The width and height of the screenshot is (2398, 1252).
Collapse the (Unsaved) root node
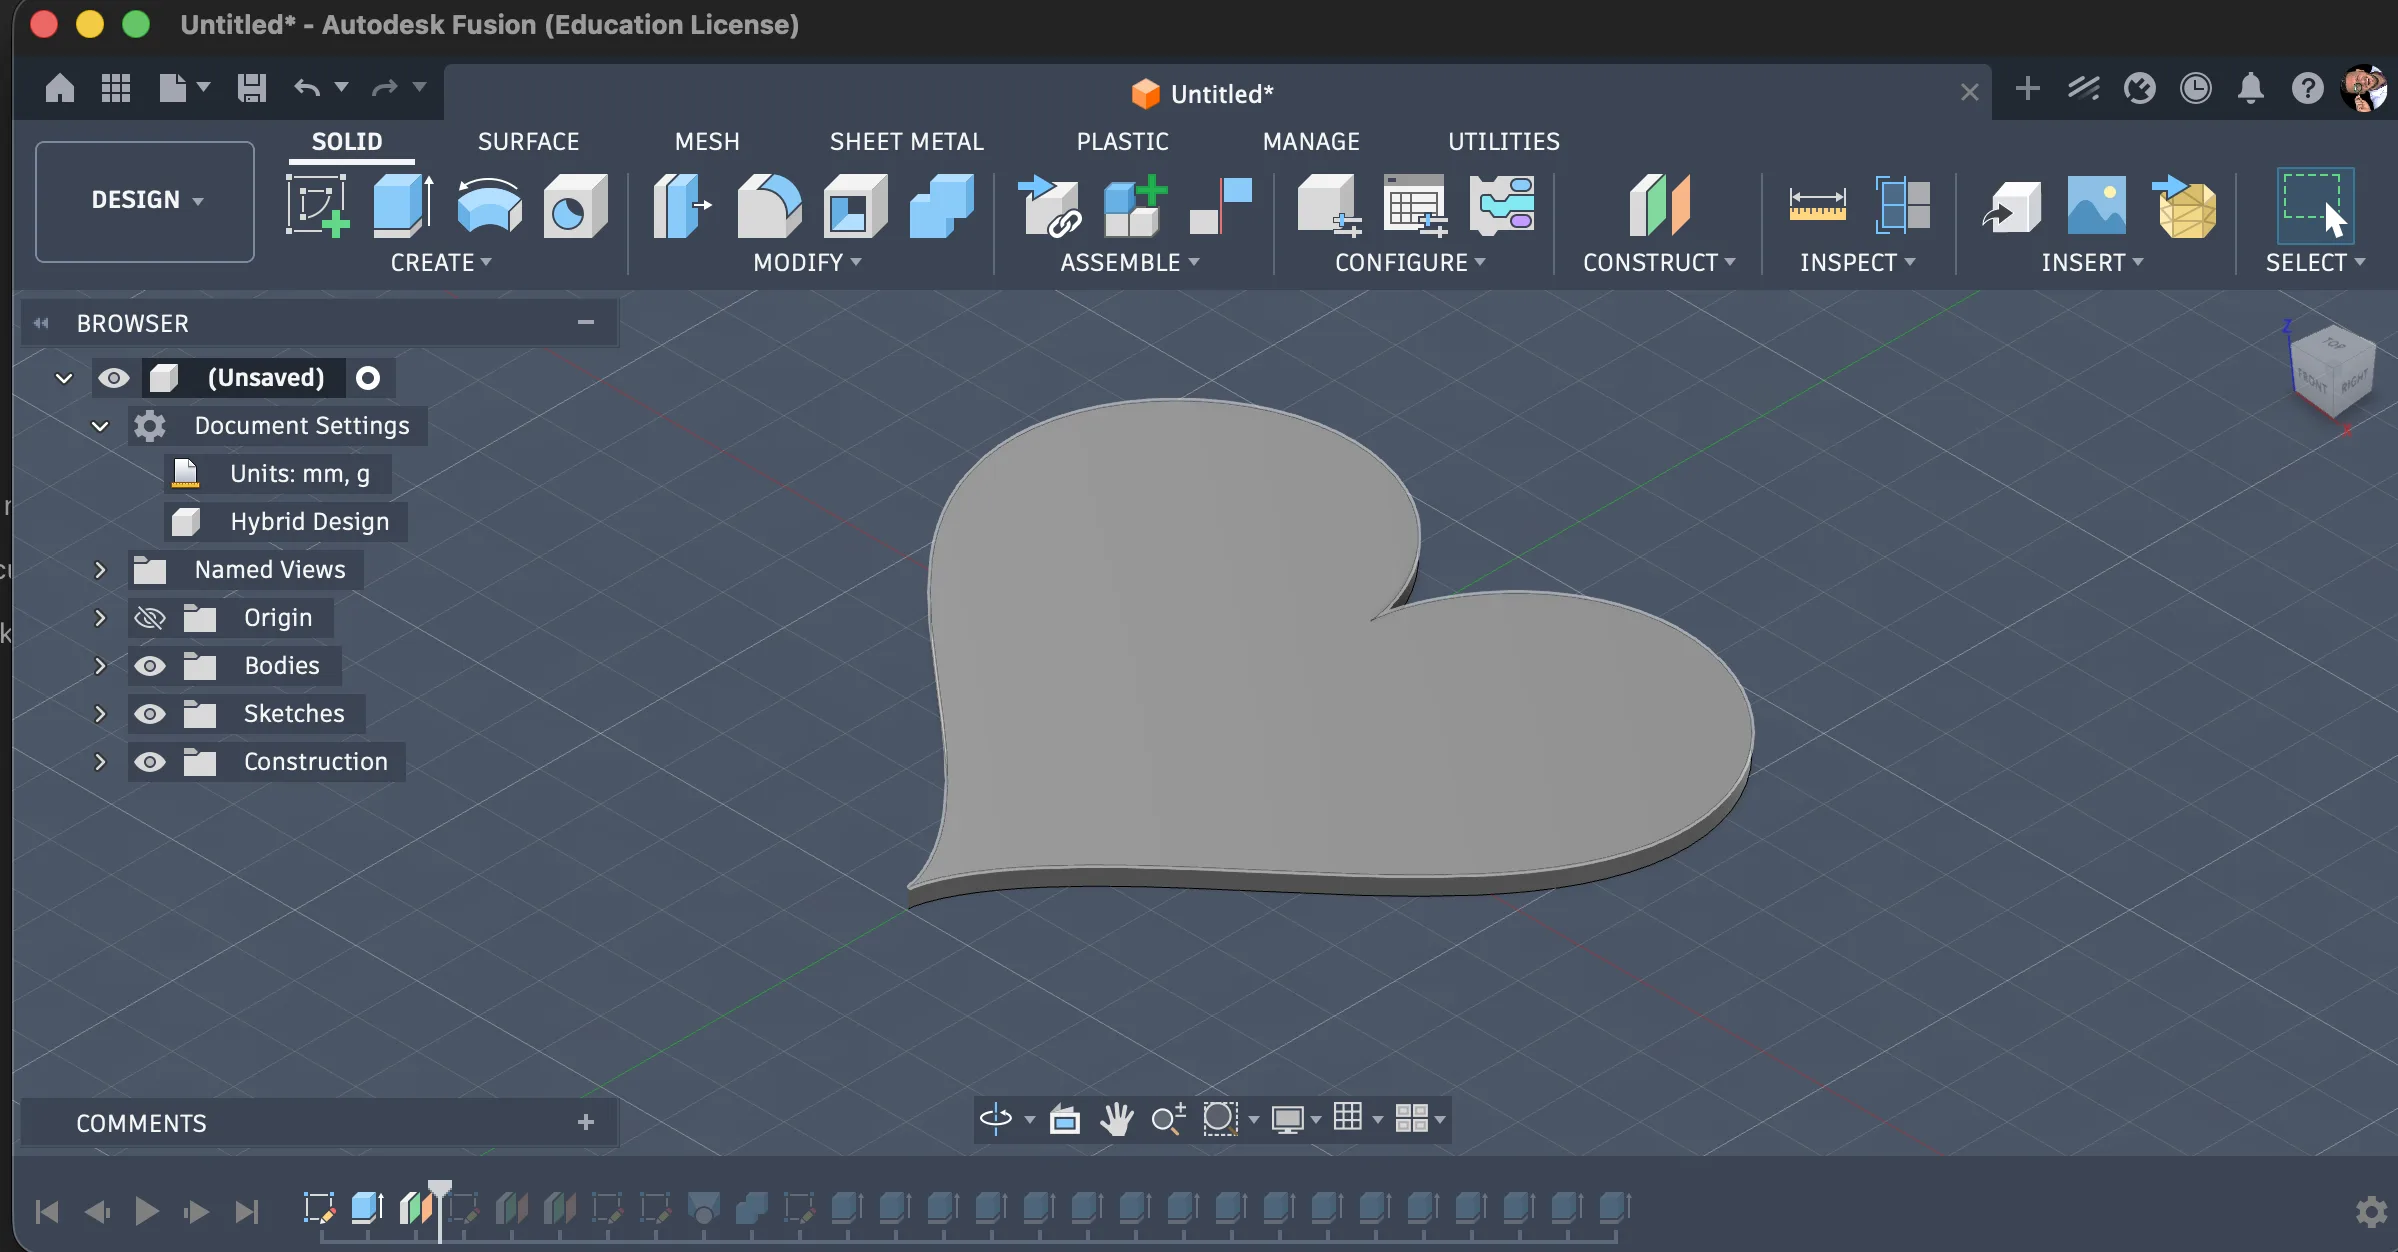coord(64,378)
